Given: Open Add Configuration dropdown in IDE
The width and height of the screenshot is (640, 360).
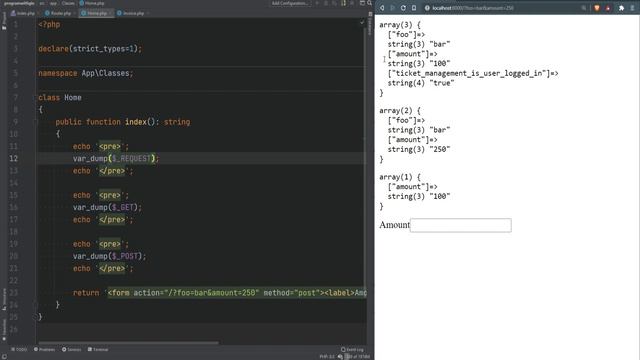Looking at the screenshot, I should coord(290,3).
